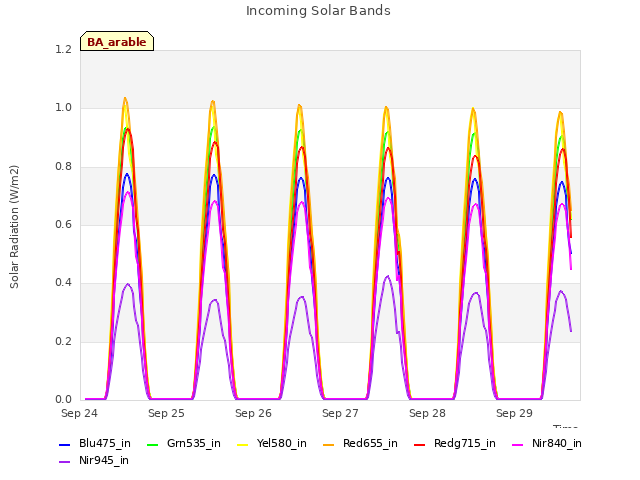Click the Sep 26 blue Blu475_in peak

[301, 178]
